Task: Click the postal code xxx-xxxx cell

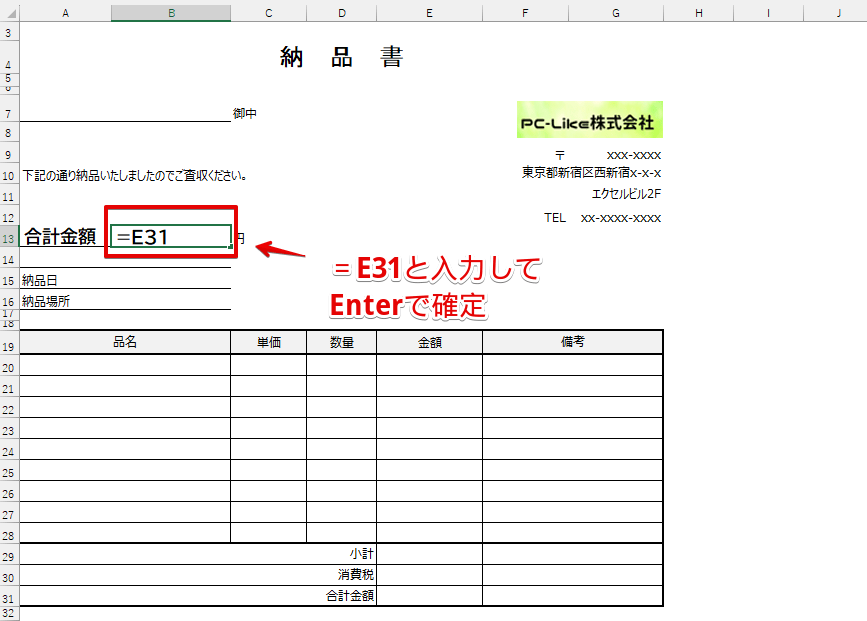Action: [x=634, y=155]
